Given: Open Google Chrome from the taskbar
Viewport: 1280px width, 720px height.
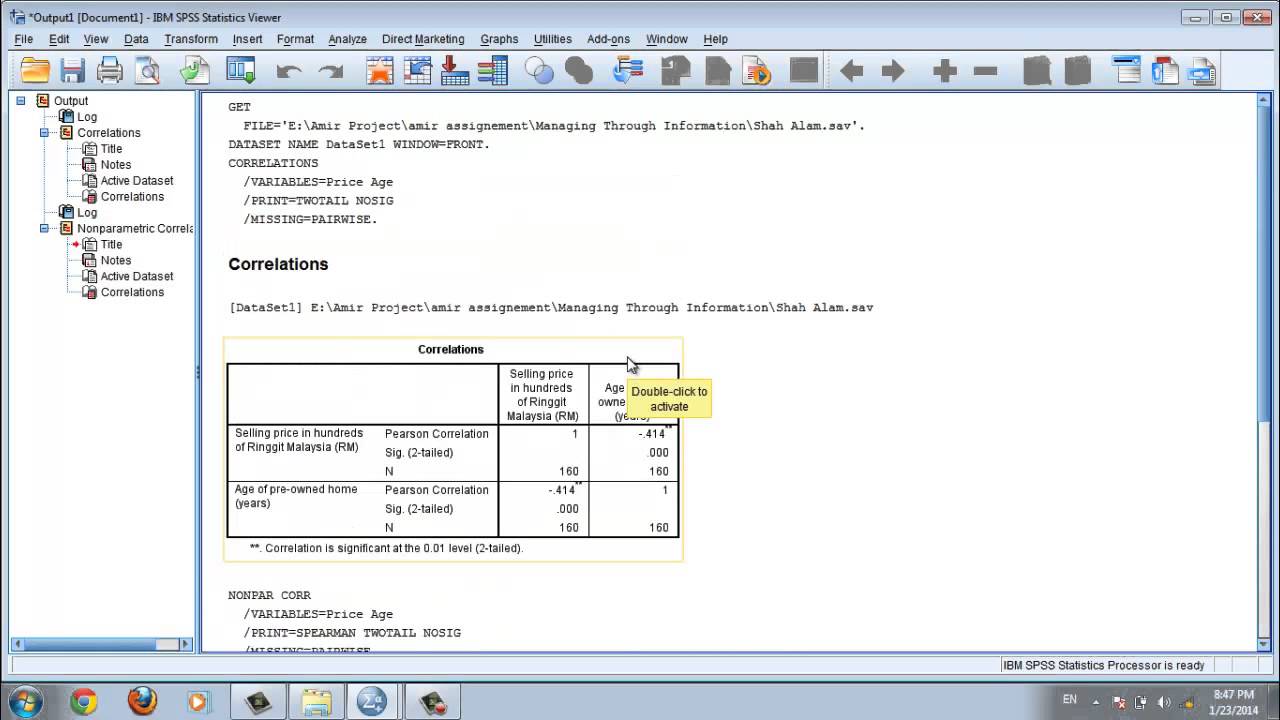Looking at the screenshot, I should tap(84, 702).
